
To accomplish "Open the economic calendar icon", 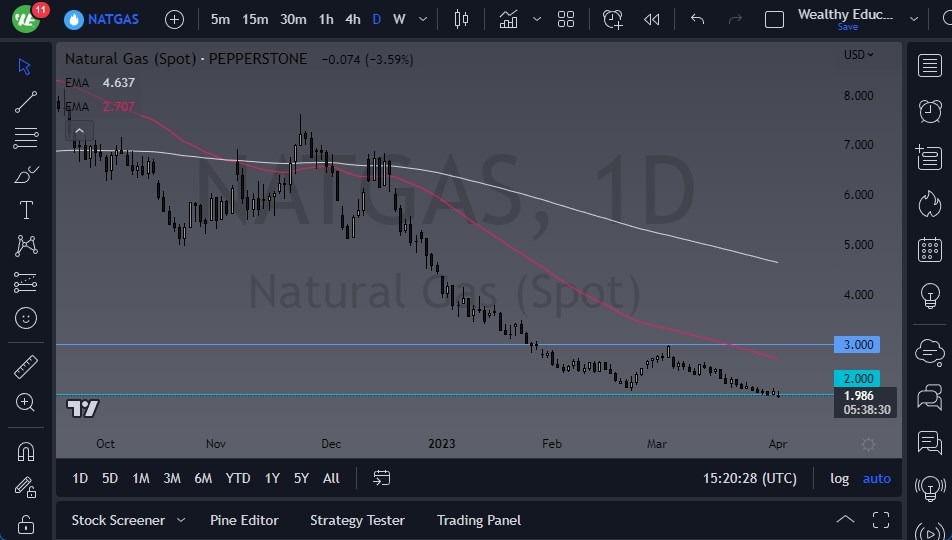I will click(x=930, y=250).
